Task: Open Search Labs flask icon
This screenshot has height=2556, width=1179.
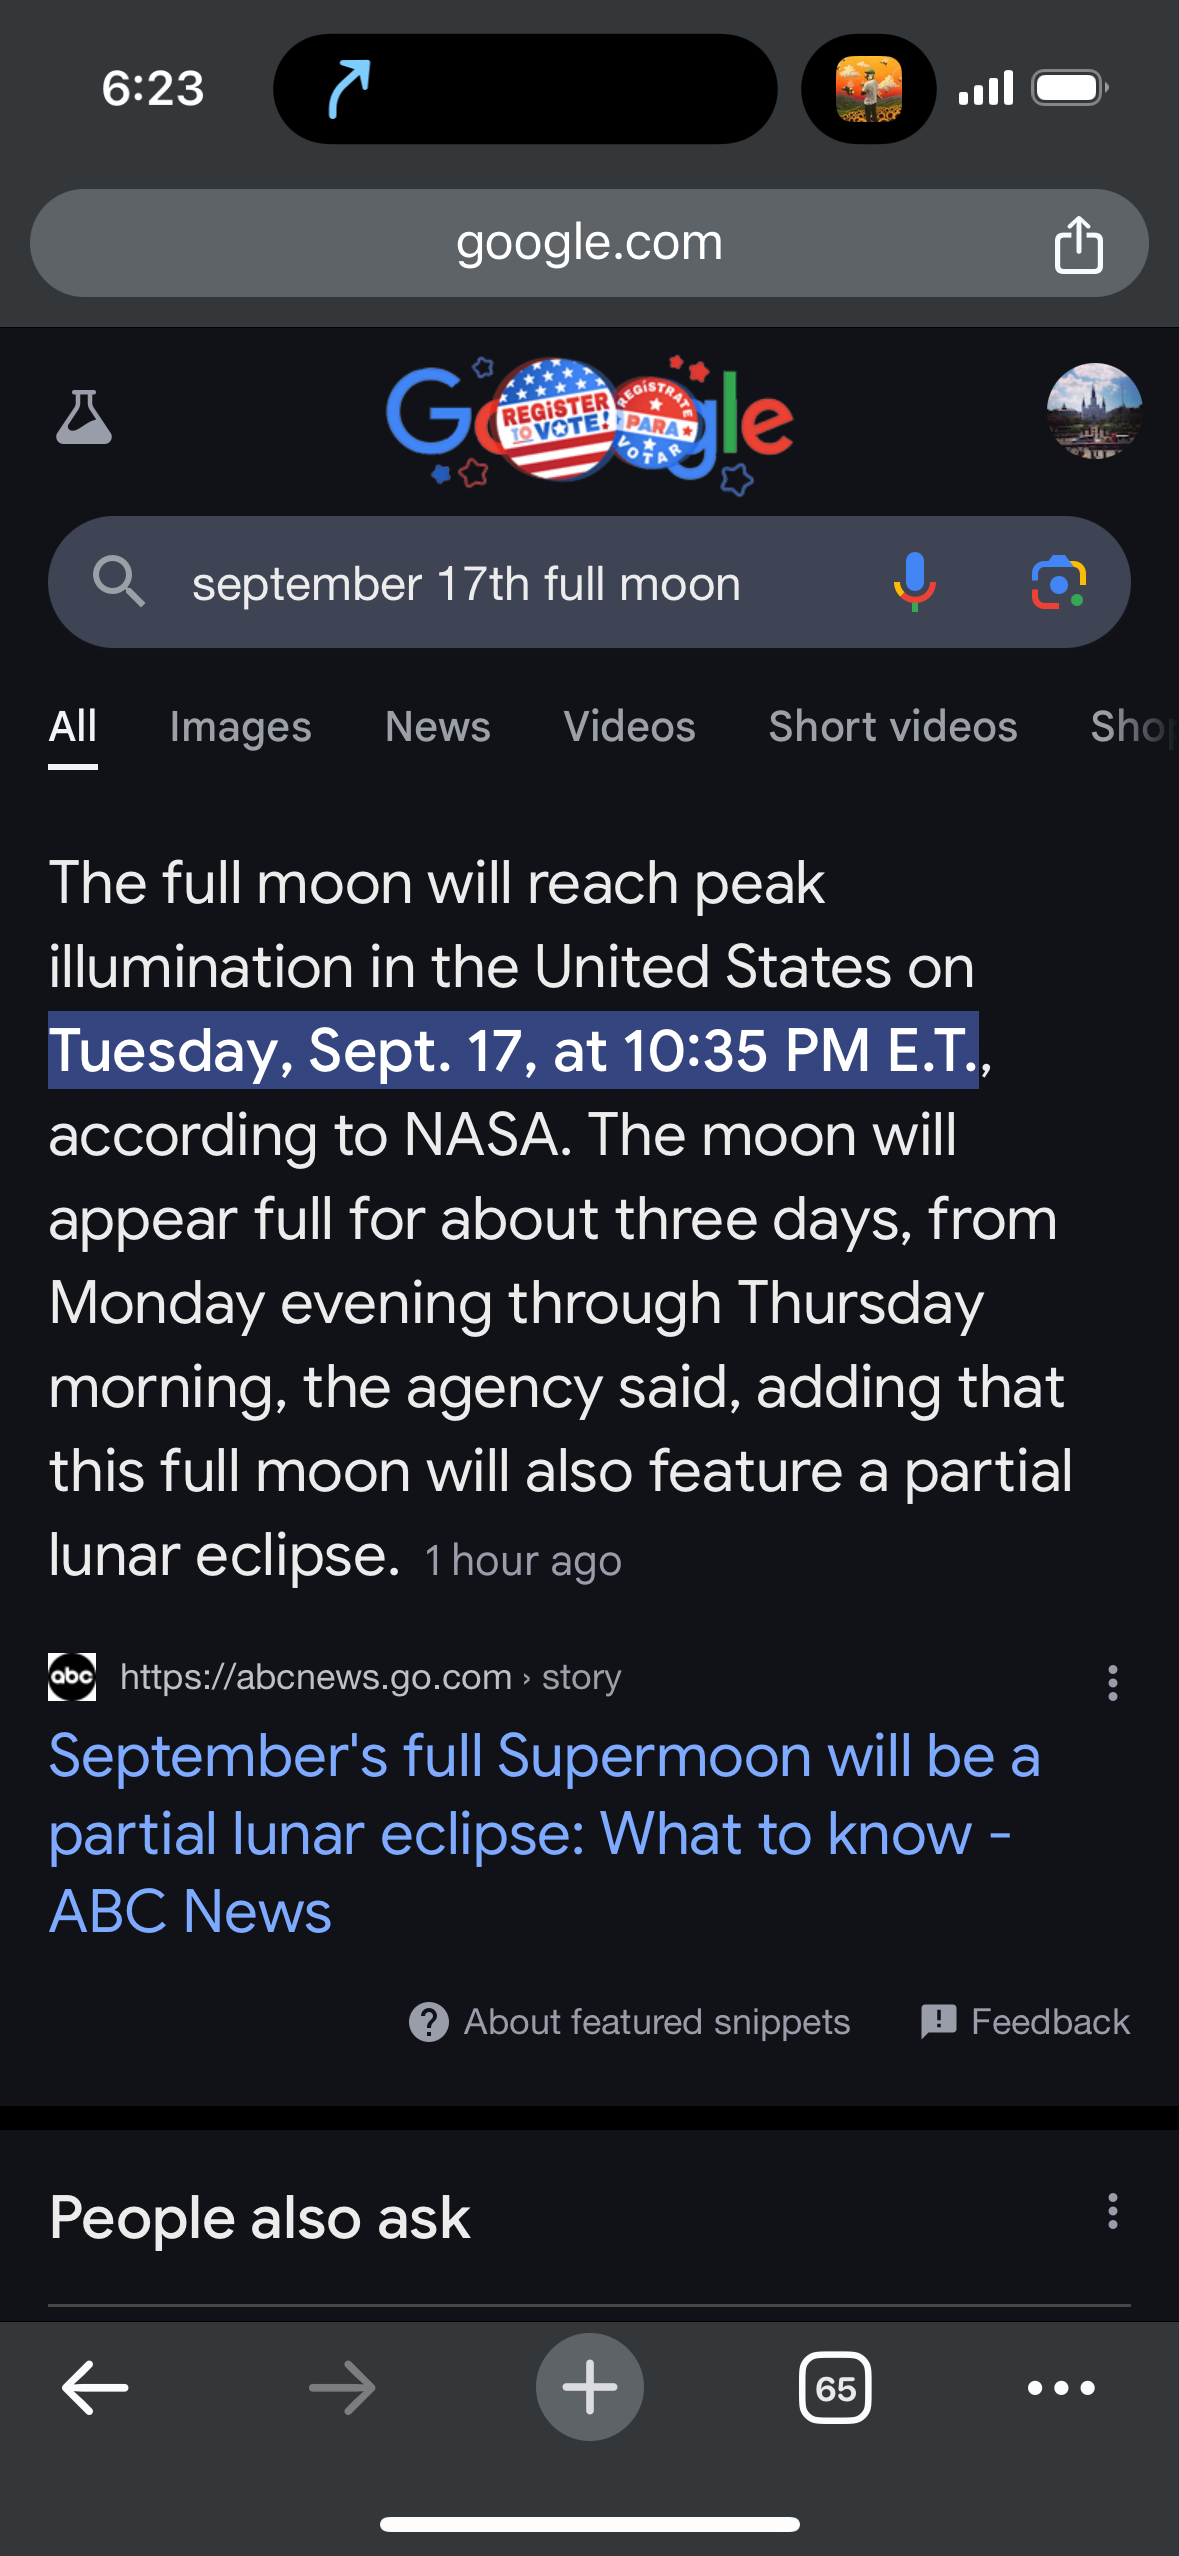Action: click(x=84, y=417)
